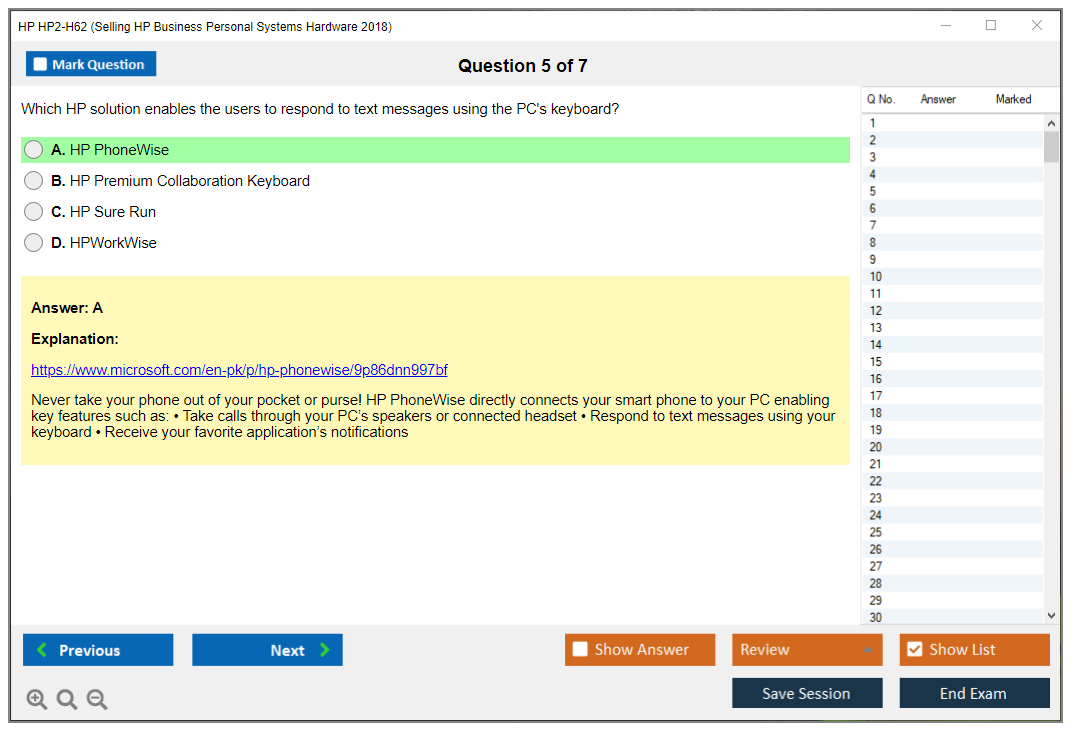Go back with the Previous button
Viewport: 1075px width, 735px height.
[x=98, y=650]
